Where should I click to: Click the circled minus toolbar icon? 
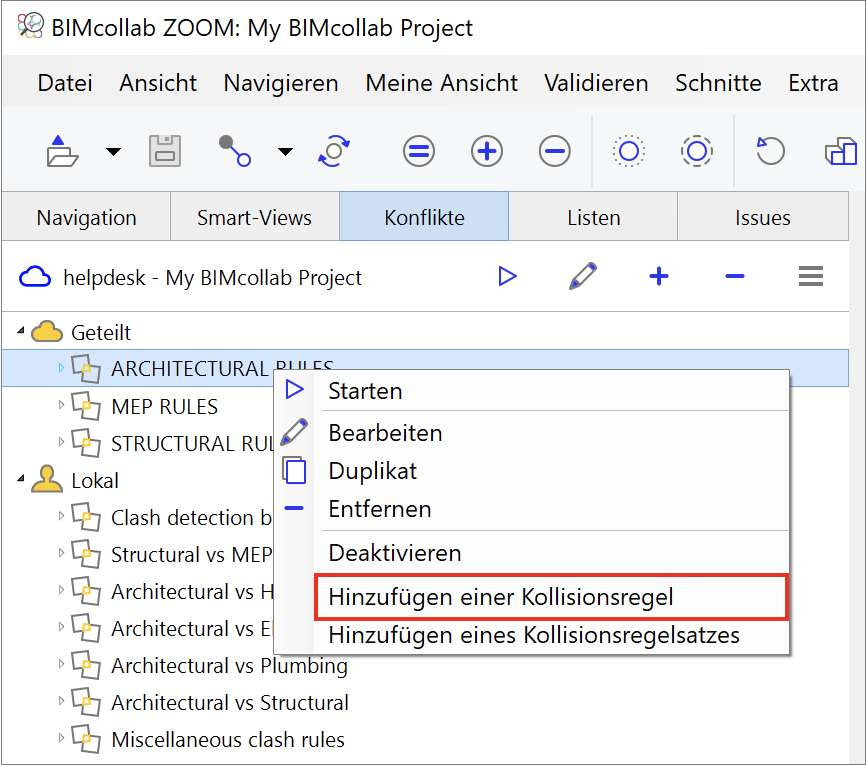[x=555, y=151]
